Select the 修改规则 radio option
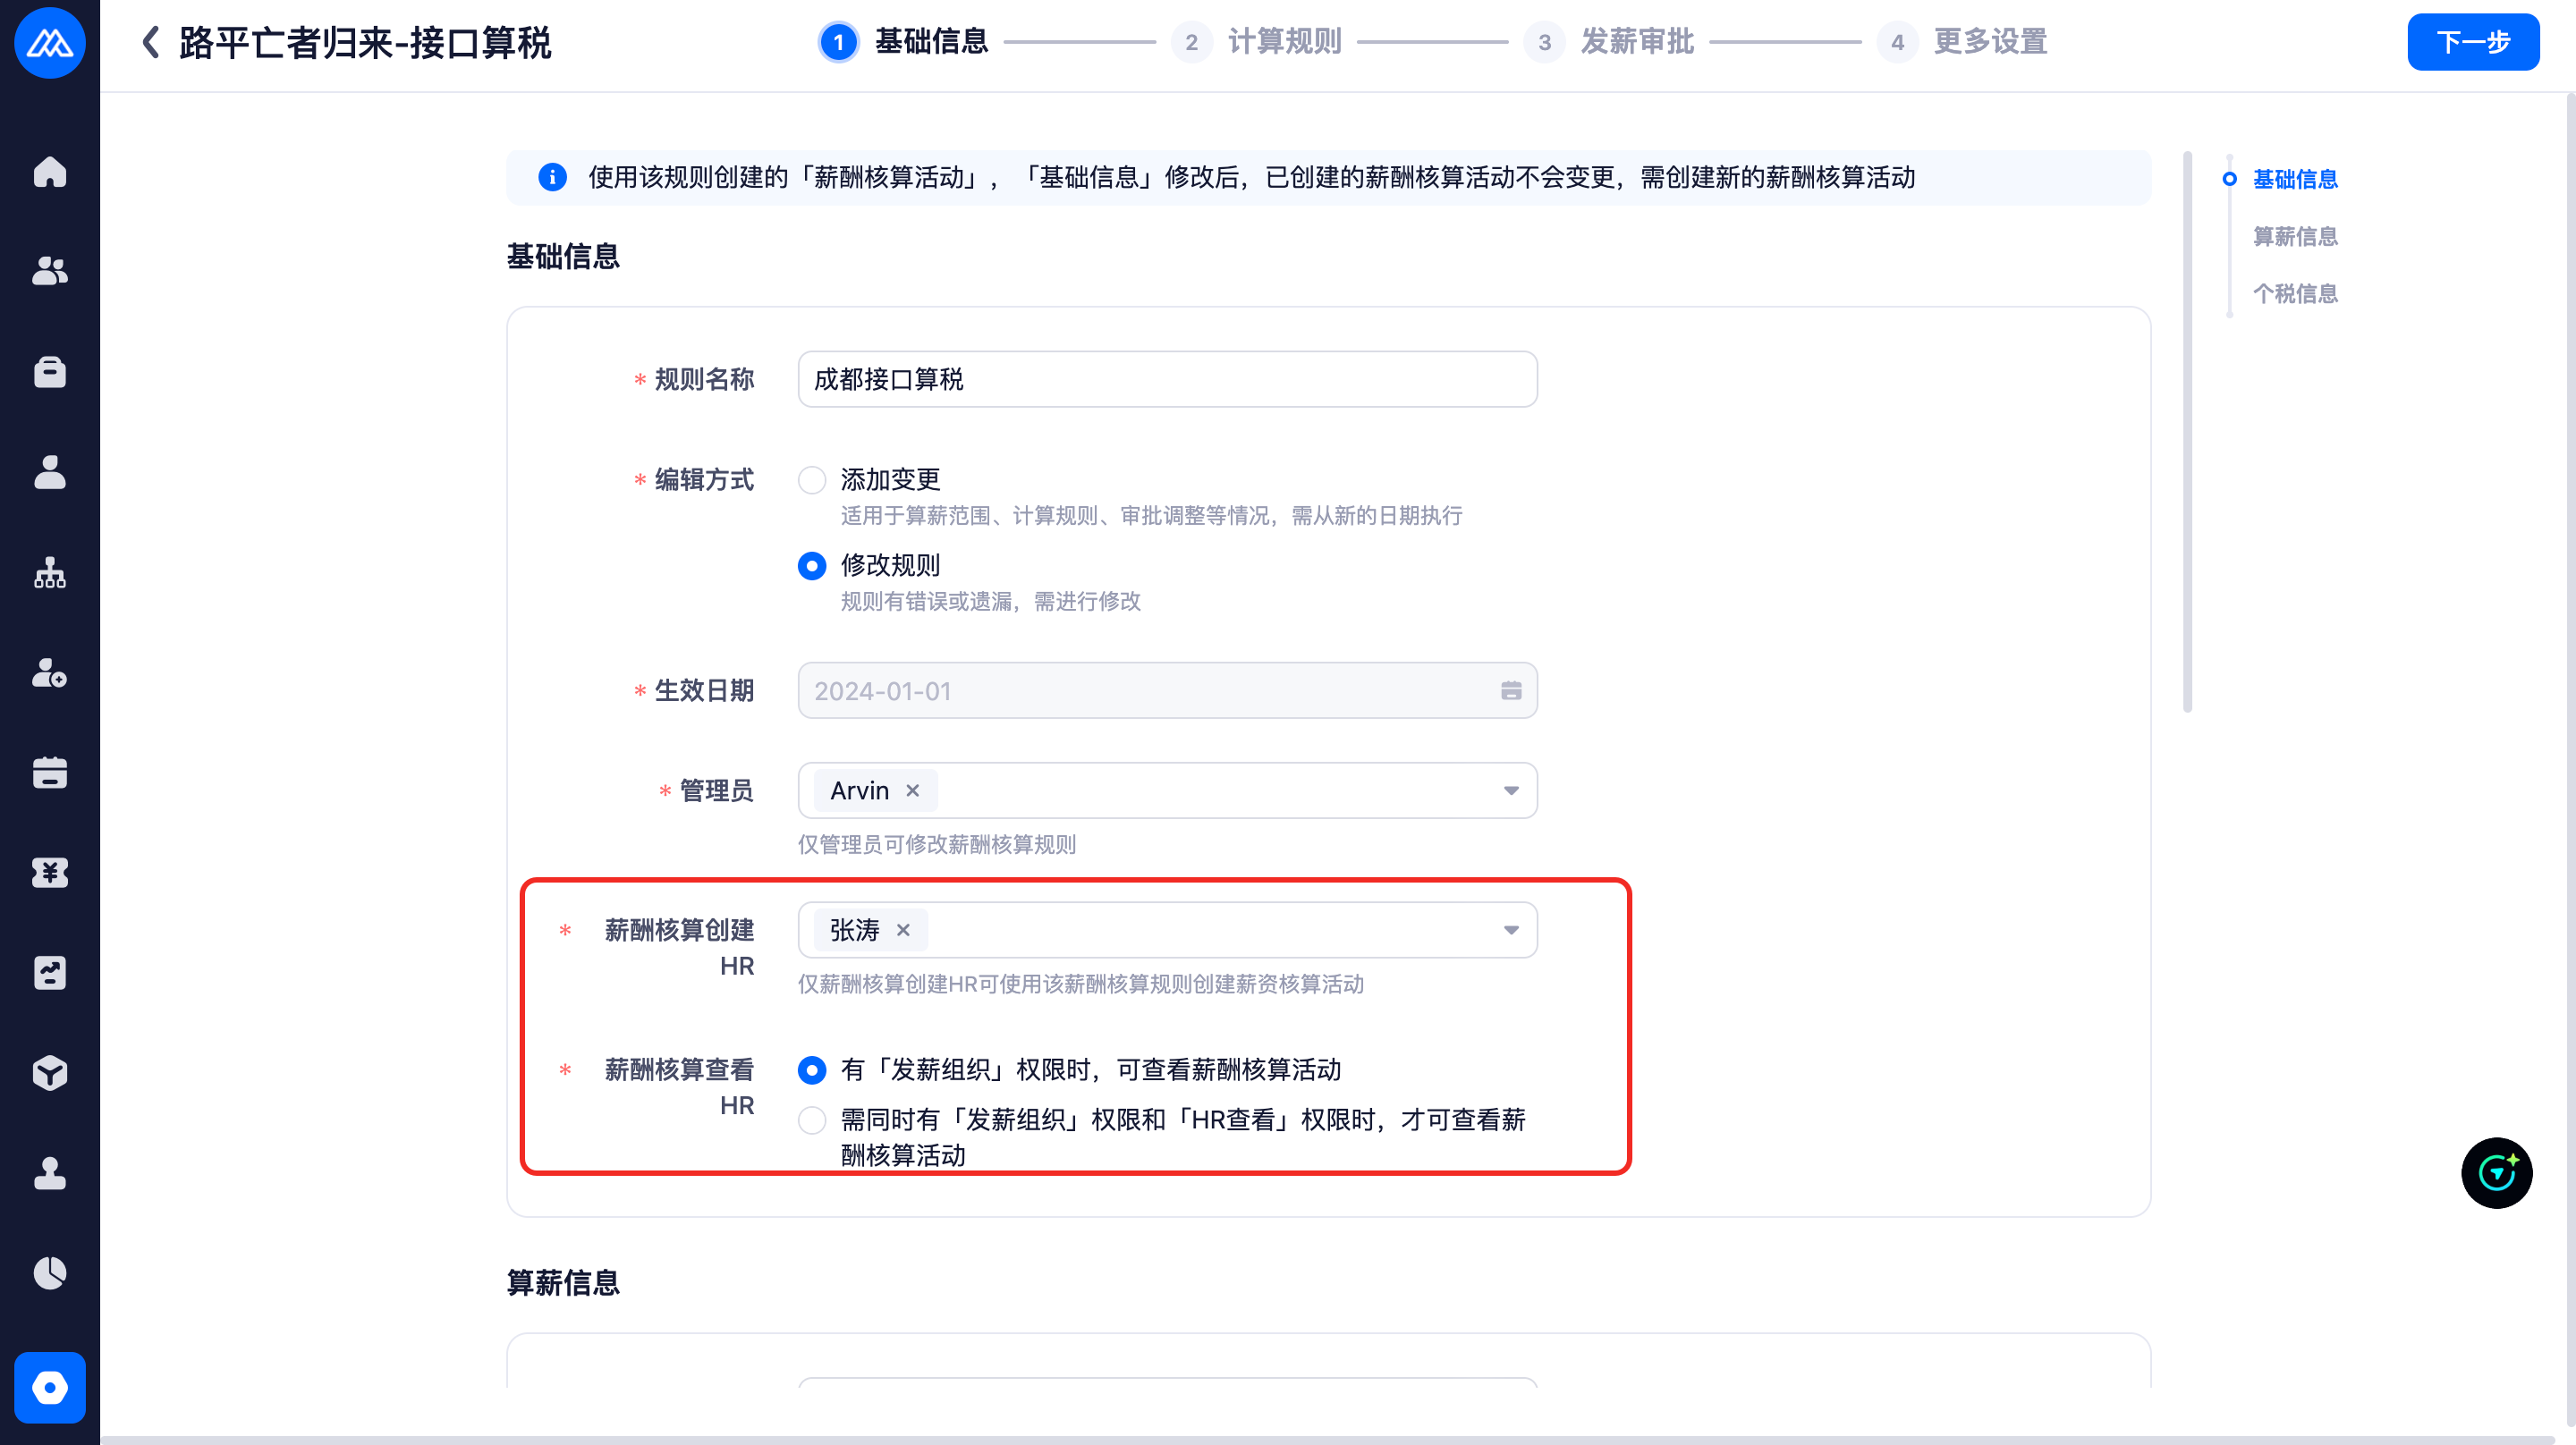Screen dimensions: 2576x1445 pos(812,566)
